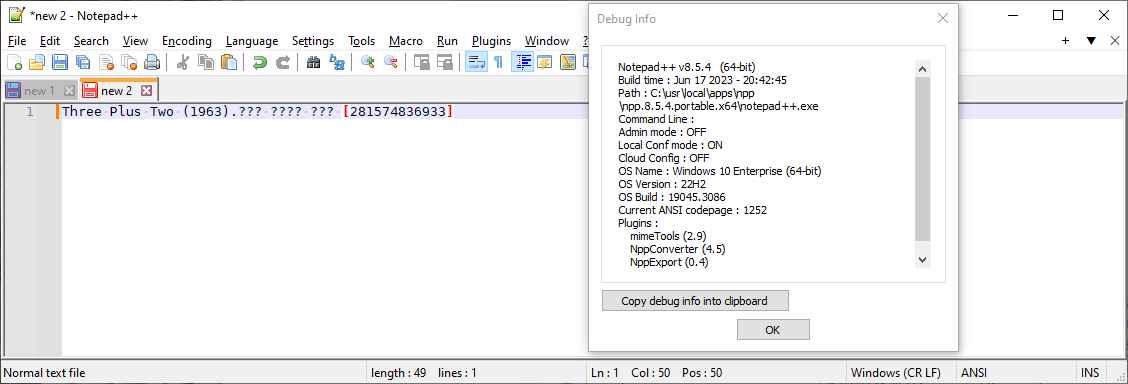
Task: Click the Debug Info scrollbar thumb
Action: (x=923, y=159)
